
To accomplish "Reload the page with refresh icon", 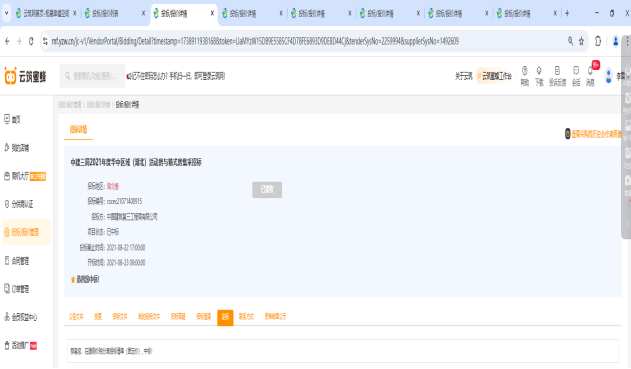I will coord(31,41).
